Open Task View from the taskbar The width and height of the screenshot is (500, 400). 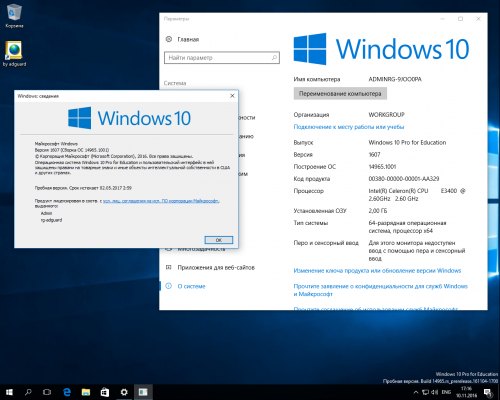point(47,392)
